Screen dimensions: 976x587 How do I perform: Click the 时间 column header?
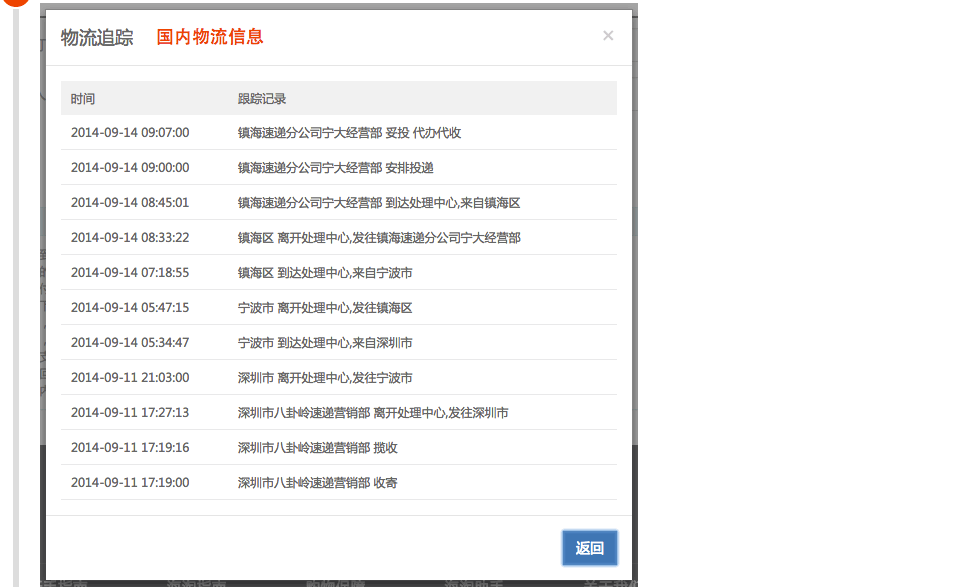pos(83,98)
